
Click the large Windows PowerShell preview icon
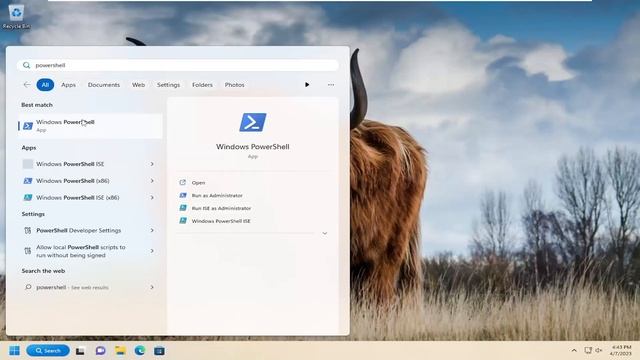point(253,122)
